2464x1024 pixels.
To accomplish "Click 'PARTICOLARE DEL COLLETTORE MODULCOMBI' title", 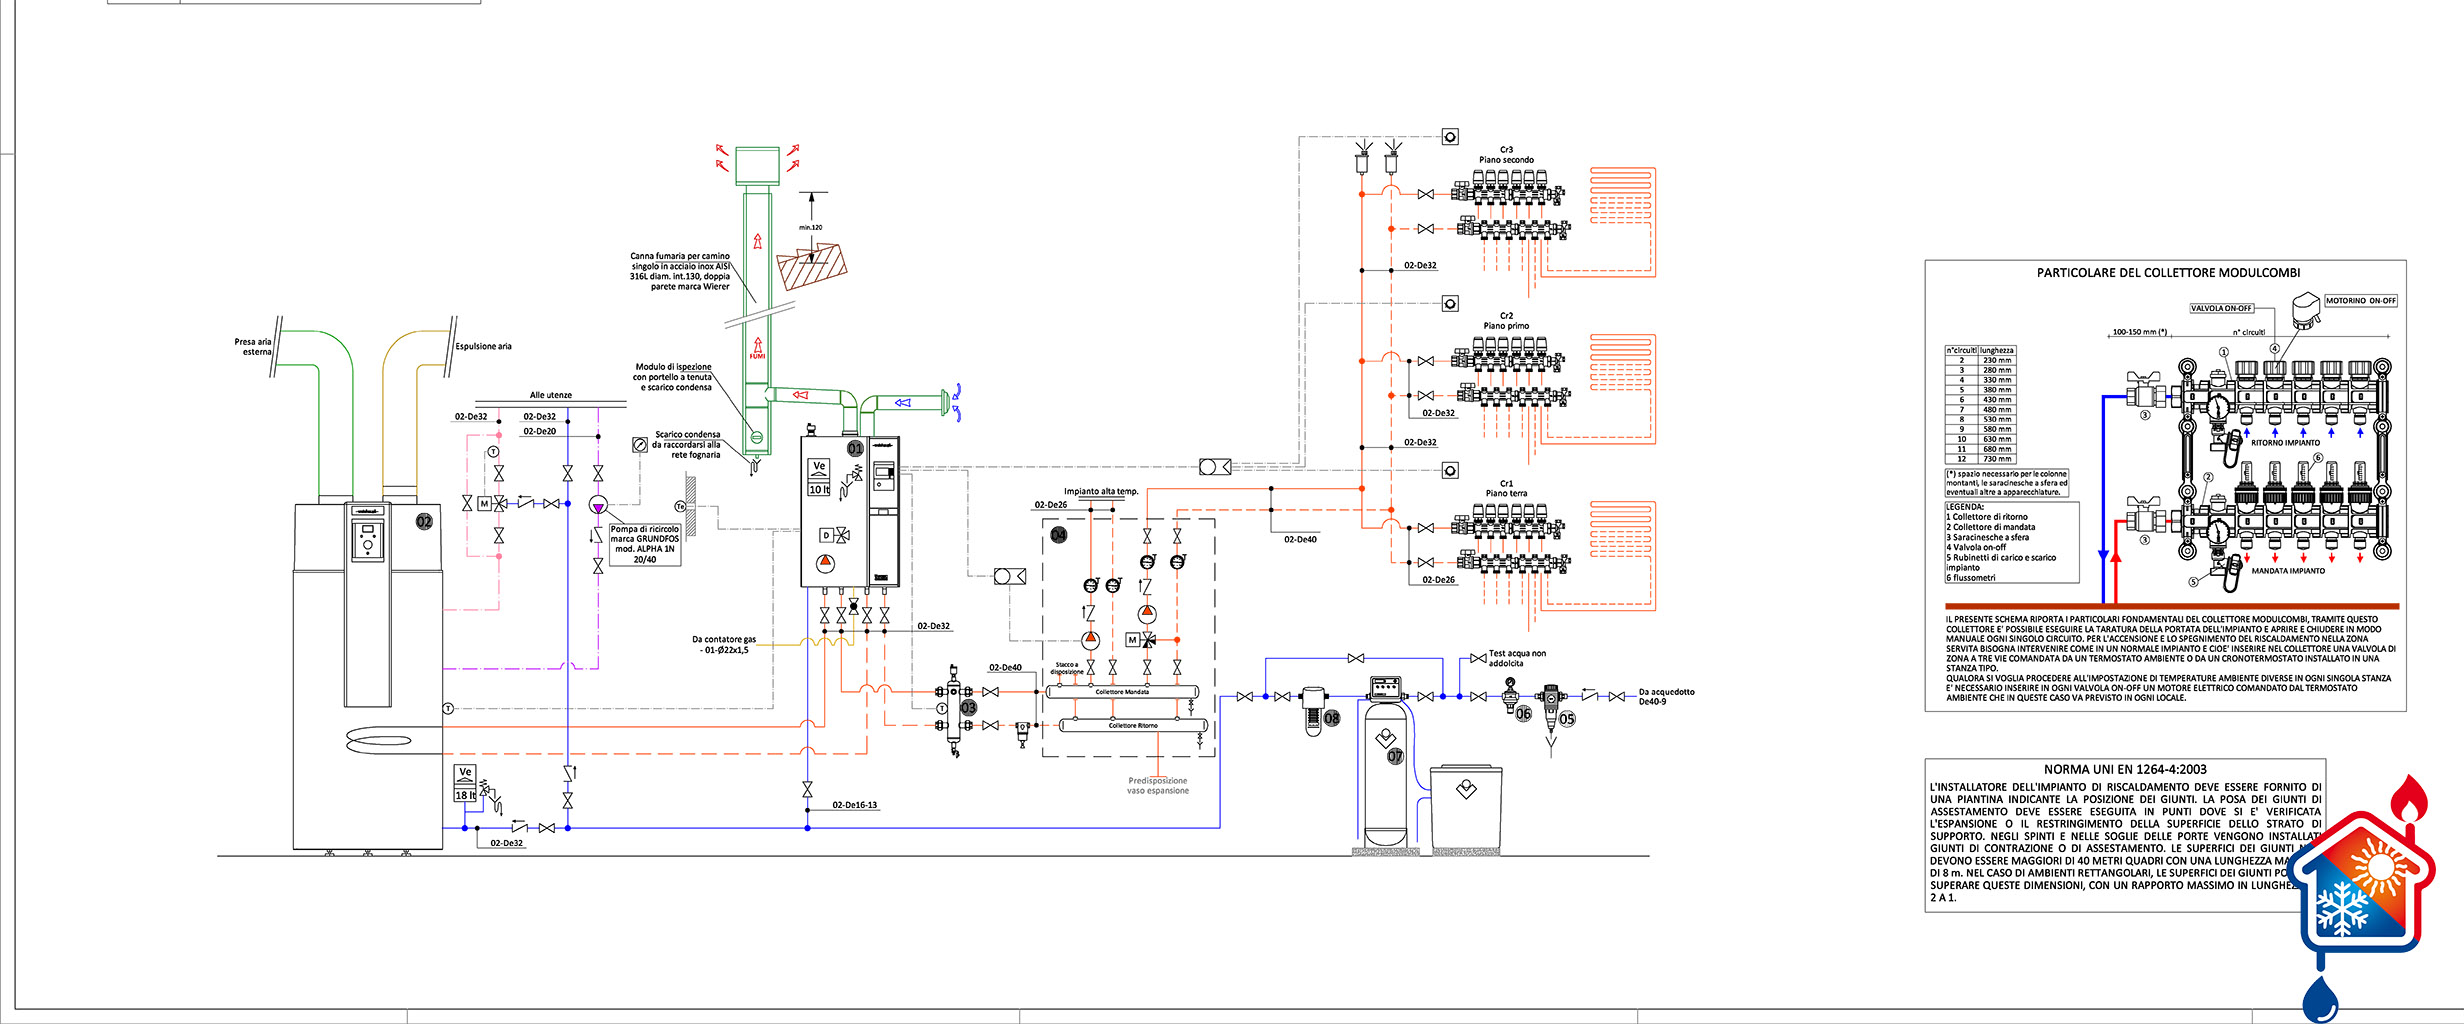I will tap(2168, 273).
